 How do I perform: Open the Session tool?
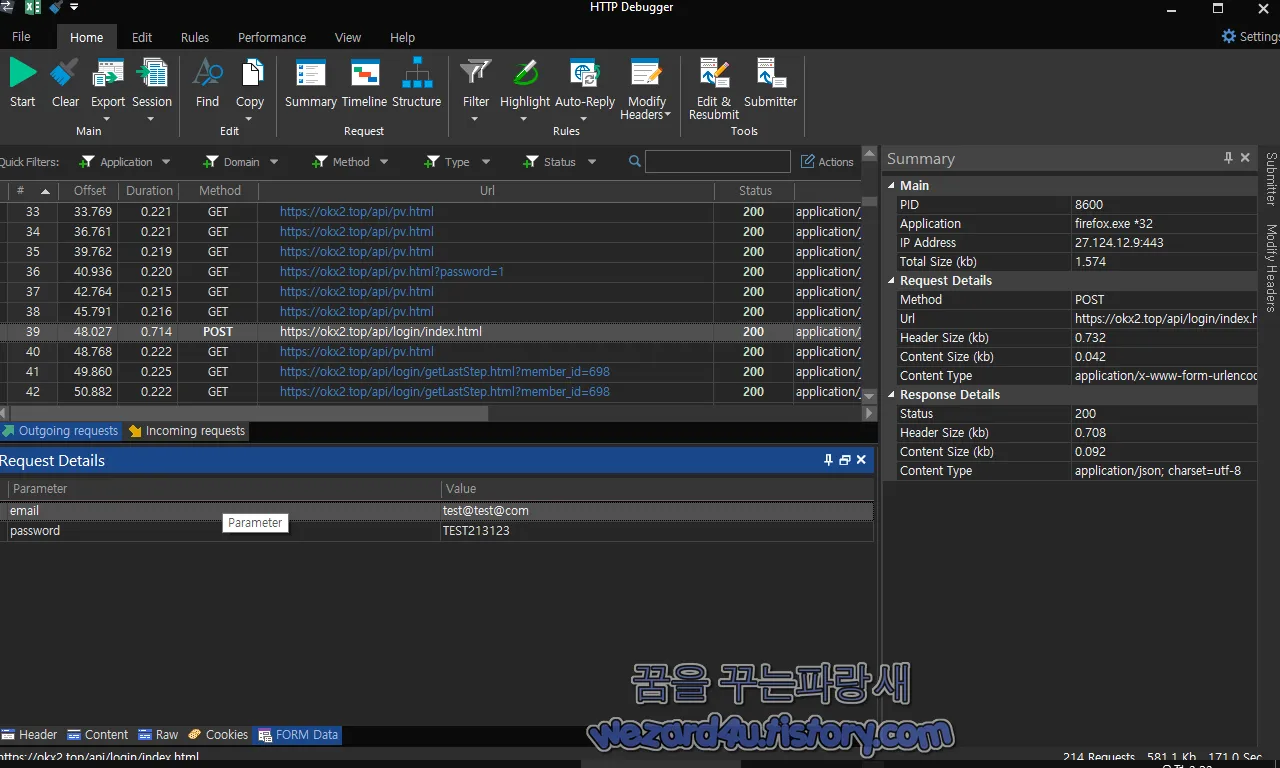click(152, 90)
